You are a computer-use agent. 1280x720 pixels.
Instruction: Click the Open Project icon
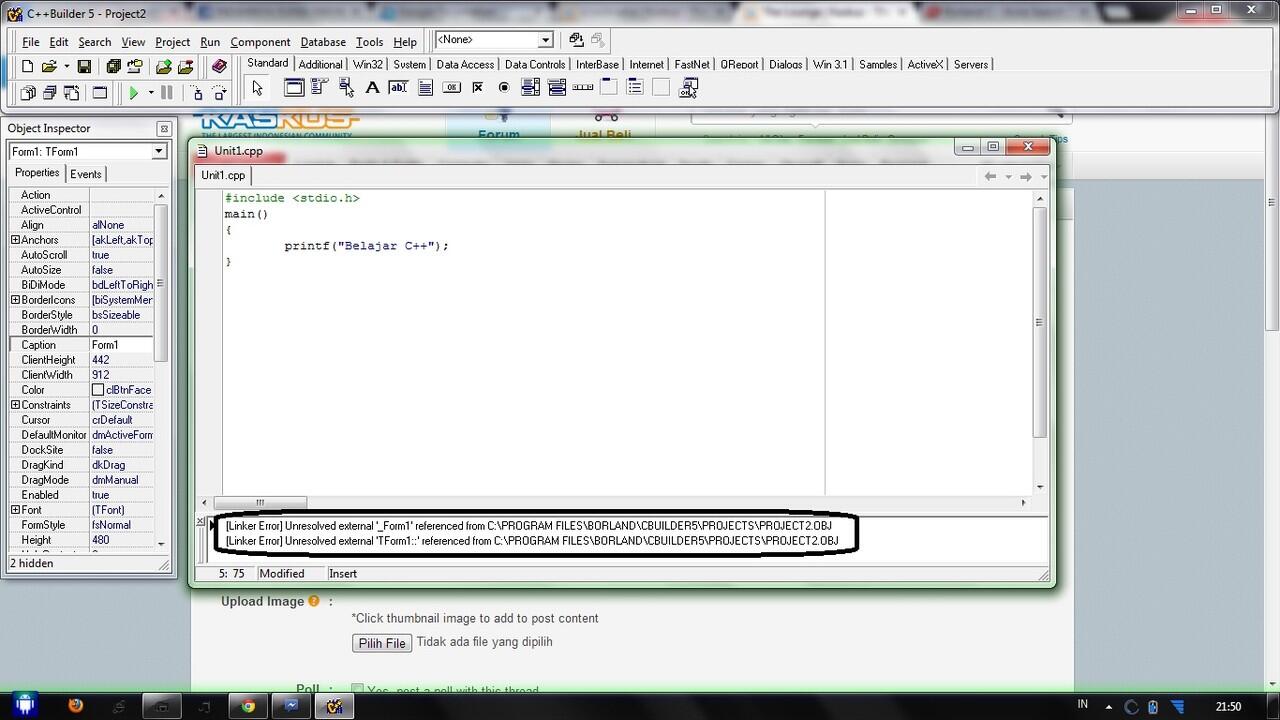[134, 67]
